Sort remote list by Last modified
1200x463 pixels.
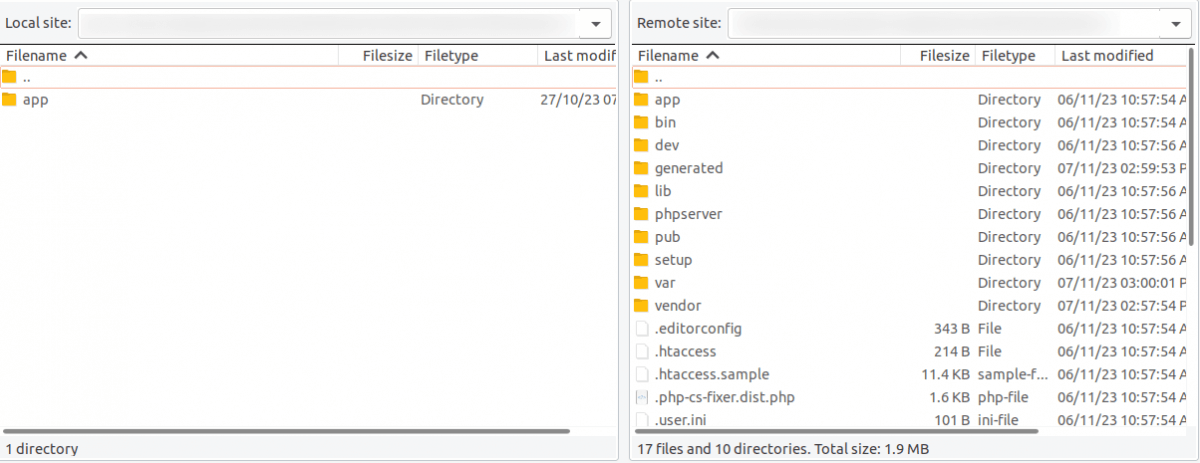(x=1106, y=56)
